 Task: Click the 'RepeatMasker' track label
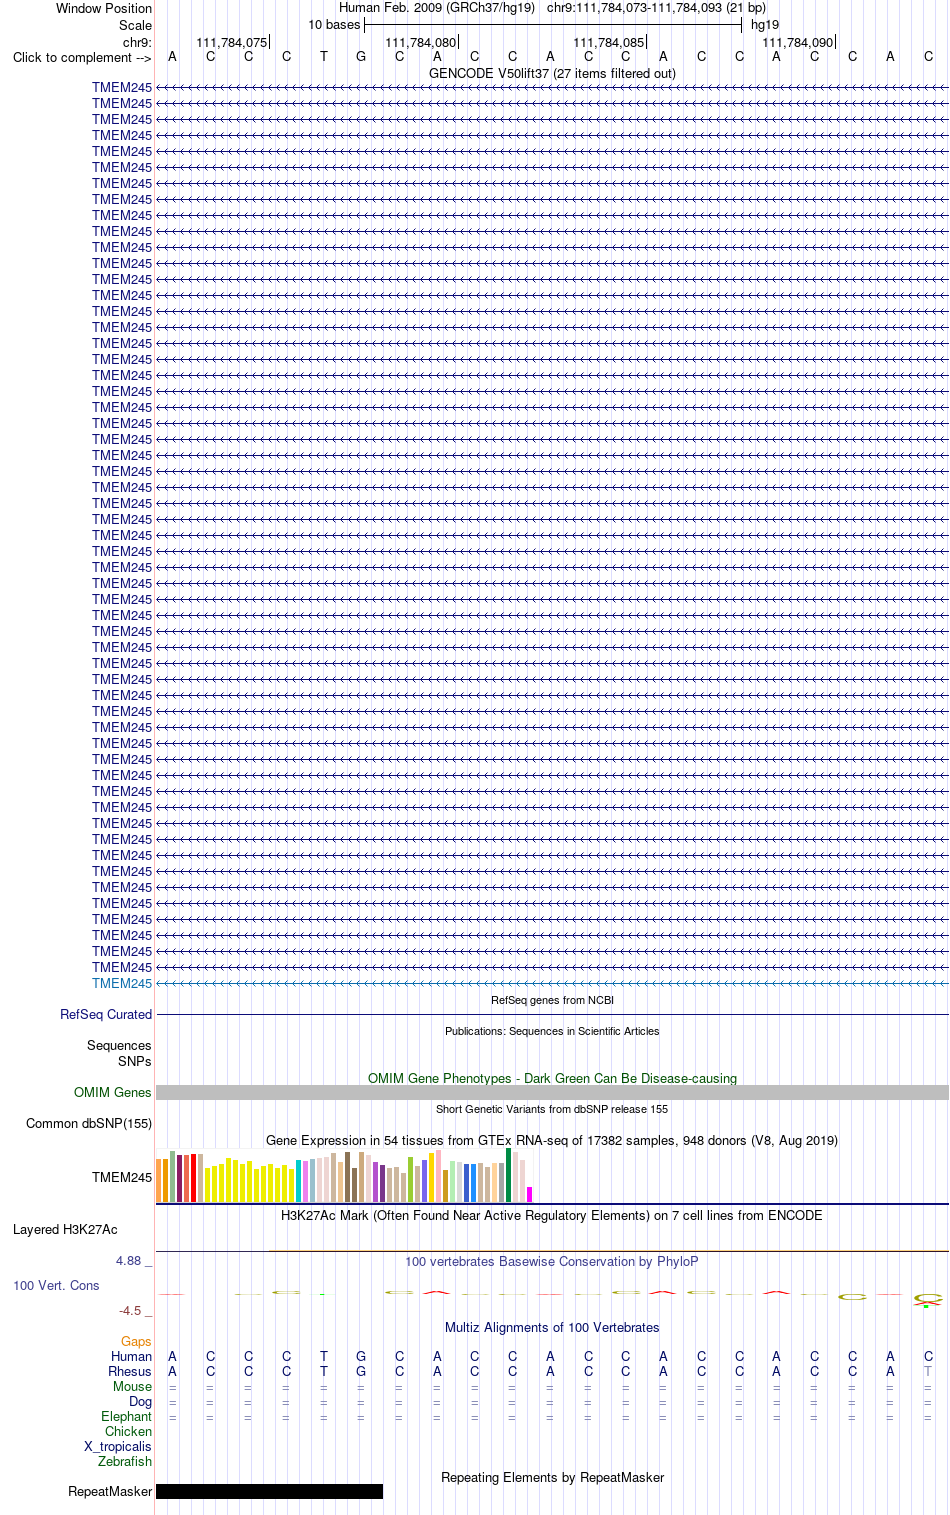click(x=110, y=1491)
